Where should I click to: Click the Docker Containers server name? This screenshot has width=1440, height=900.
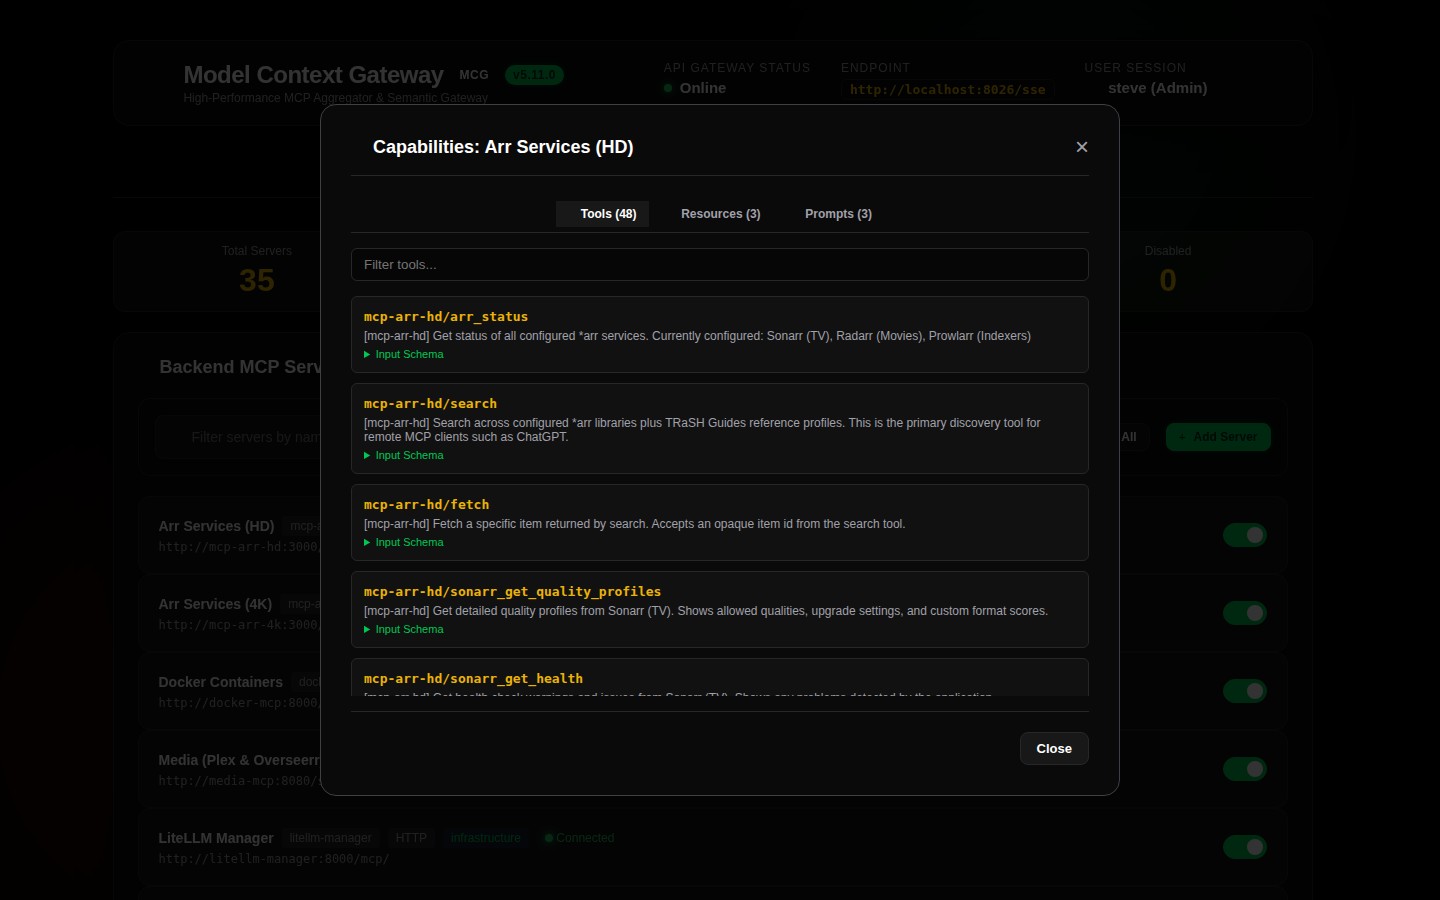[x=221, y=682]
